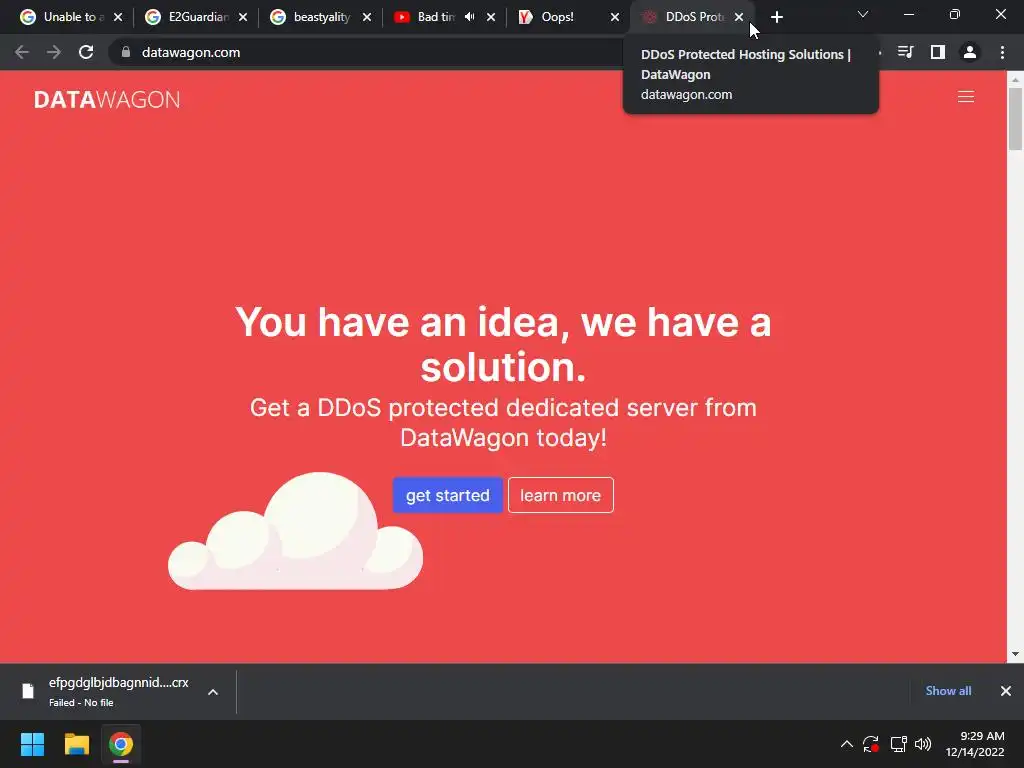Open the Chrome profile menu
The image size is (1024, 768).
970,52
